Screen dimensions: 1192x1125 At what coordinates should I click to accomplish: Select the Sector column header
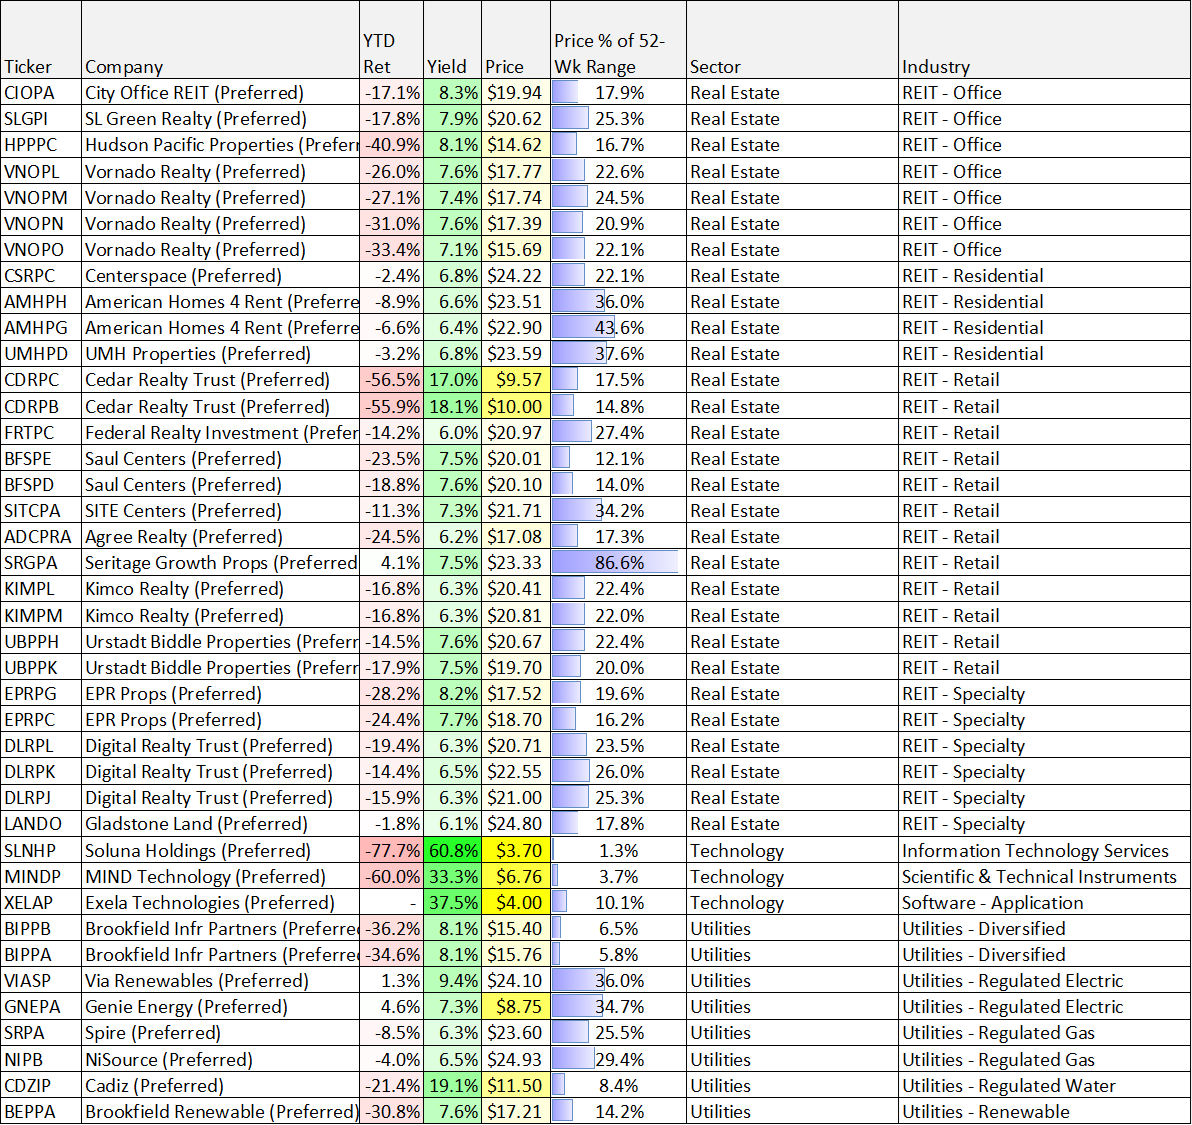pyautogui.click(x=792, y=40)
